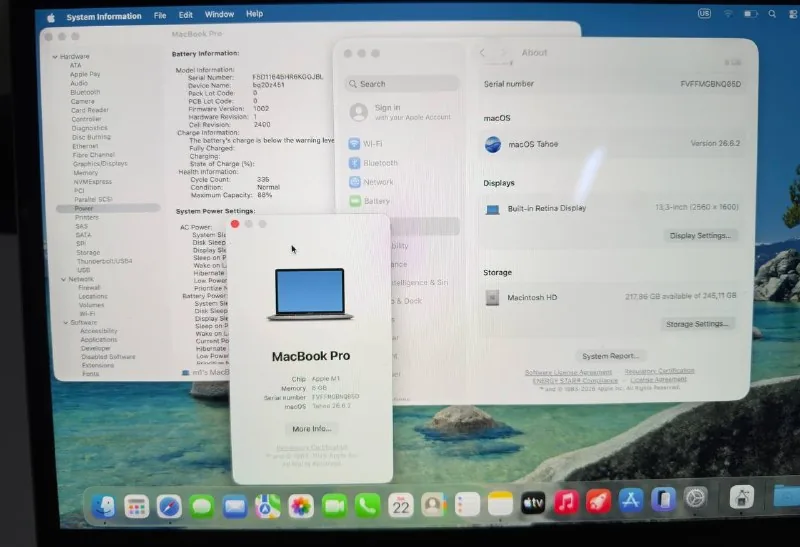Screen dimensions: 800x547
Task: Select Bluetooth in System Information sidebar
Action: [x=85, y=92]
